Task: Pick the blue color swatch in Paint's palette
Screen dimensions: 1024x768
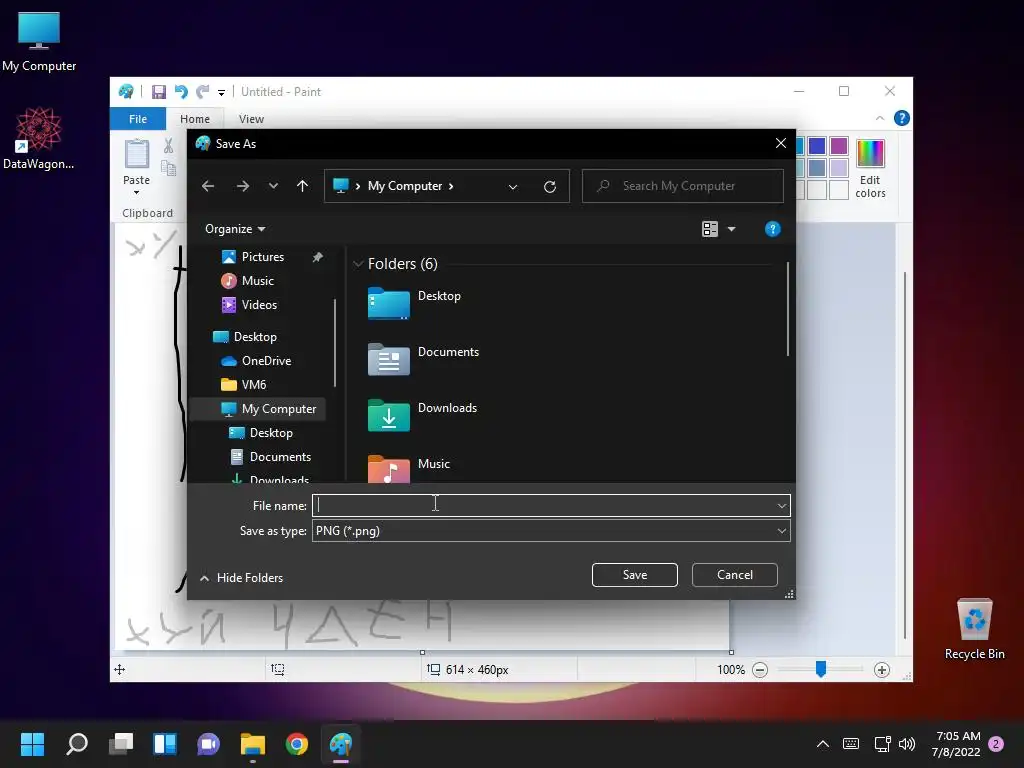Action: 817,146
